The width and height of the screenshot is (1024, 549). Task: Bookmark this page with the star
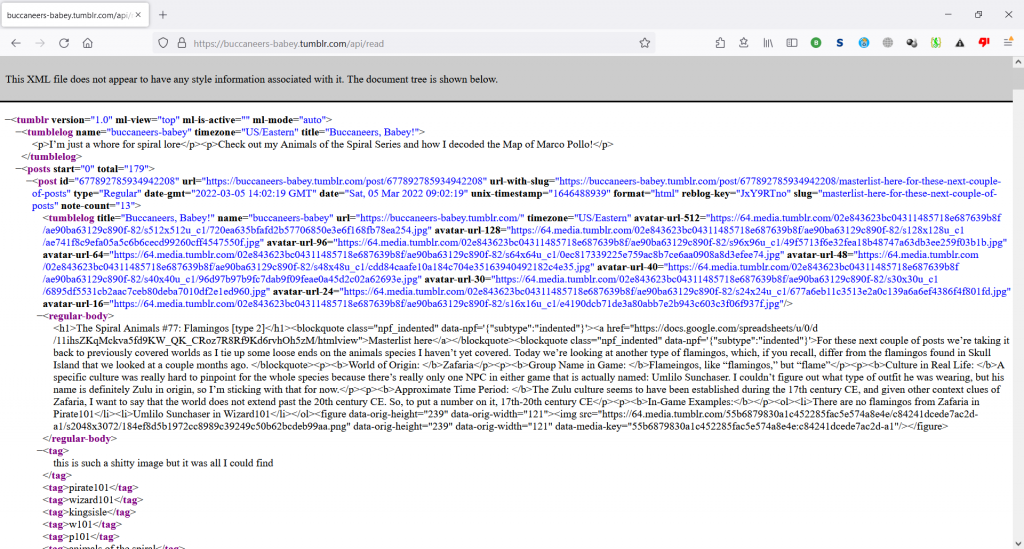[645, 43]
